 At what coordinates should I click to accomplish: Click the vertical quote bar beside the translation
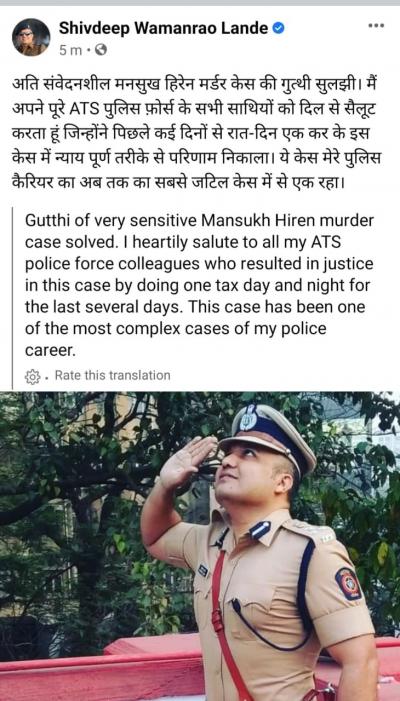pos(12,298)
